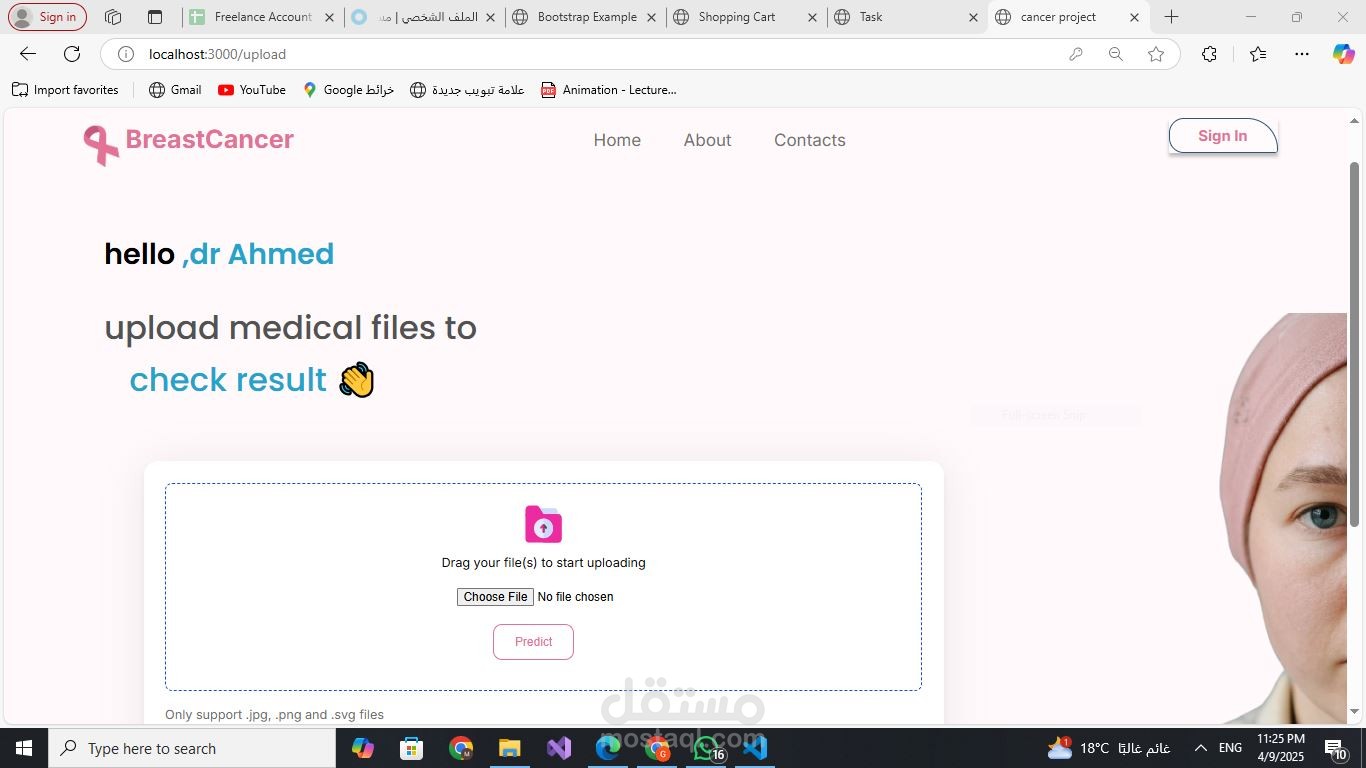This screenshot has height=768, width=1366.
Task: Open the YouTube bookmark
Action: click(x=252, y=90)
